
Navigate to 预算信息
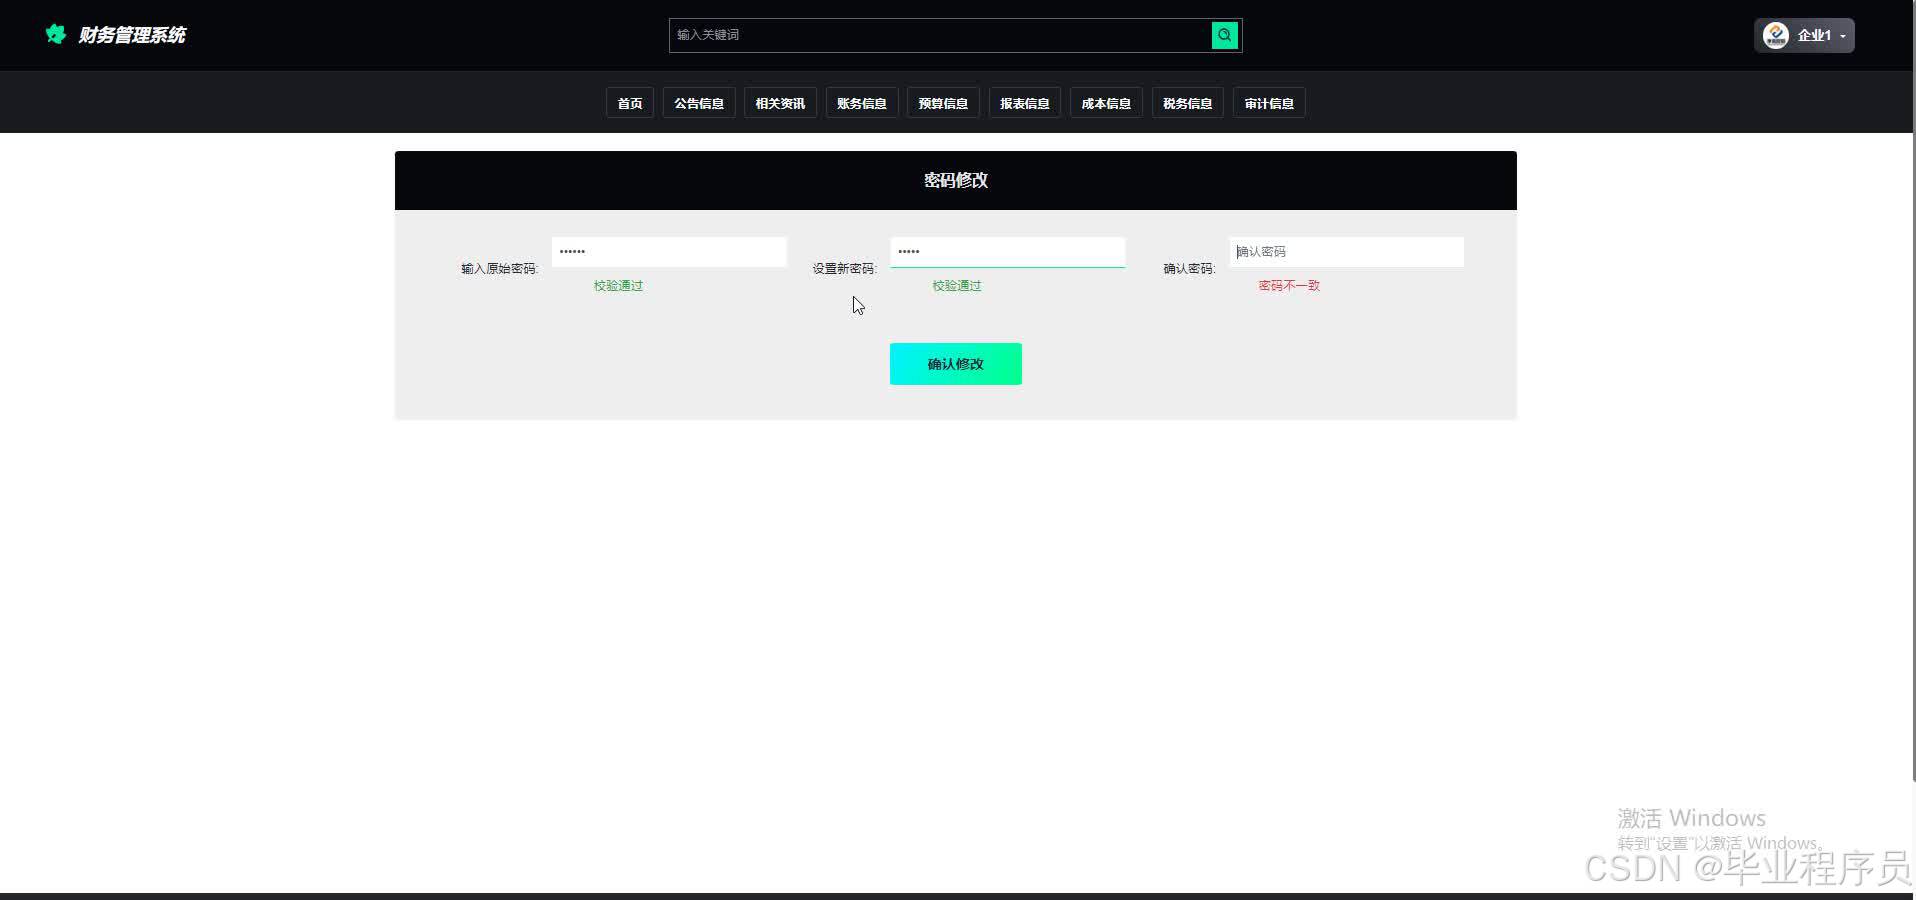click(943, 103)
